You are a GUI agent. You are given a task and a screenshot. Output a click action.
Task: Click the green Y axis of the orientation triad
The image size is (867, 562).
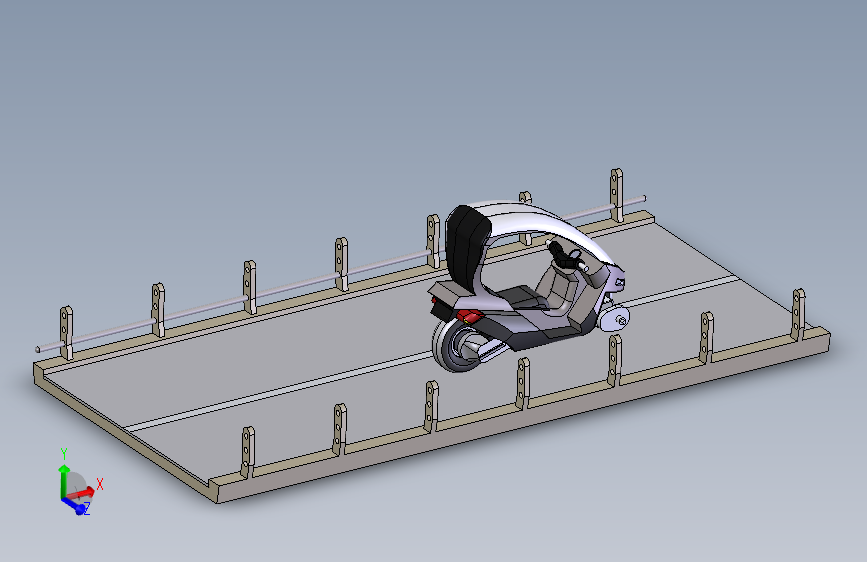point(64,481)
